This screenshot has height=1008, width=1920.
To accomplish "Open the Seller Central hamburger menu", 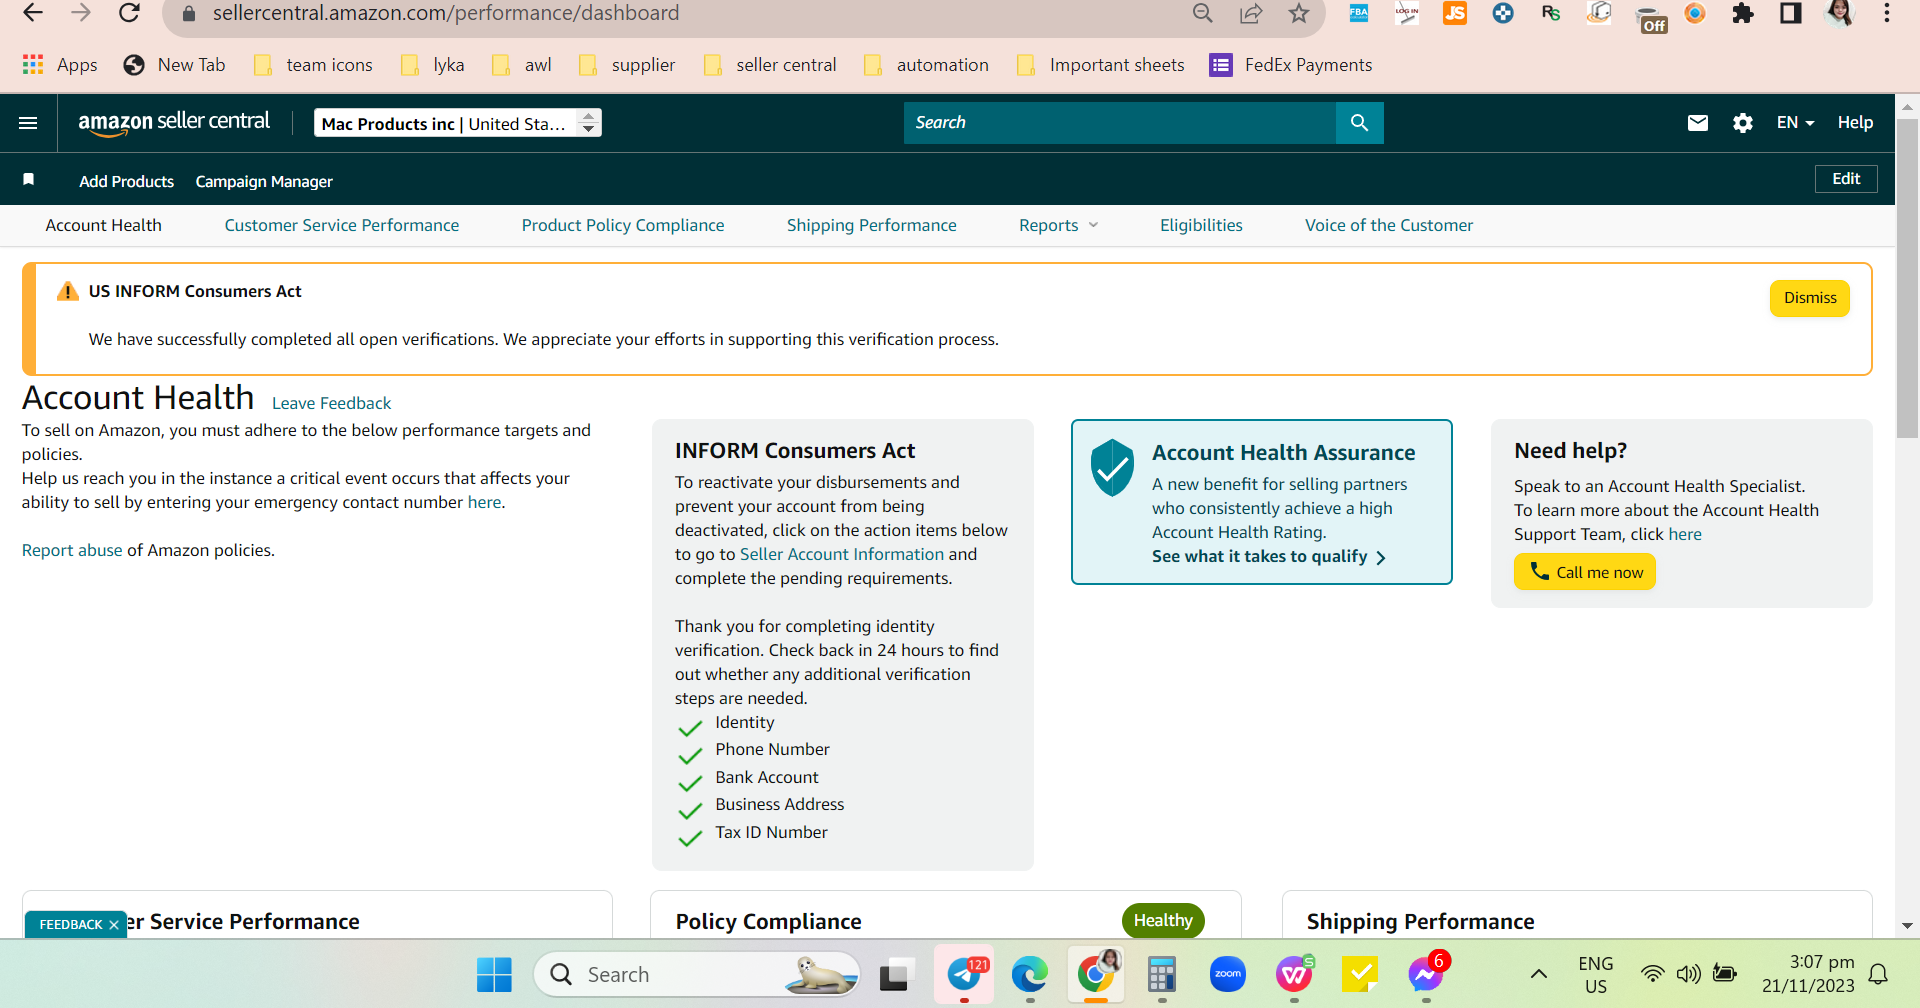I will click(28, 123).
